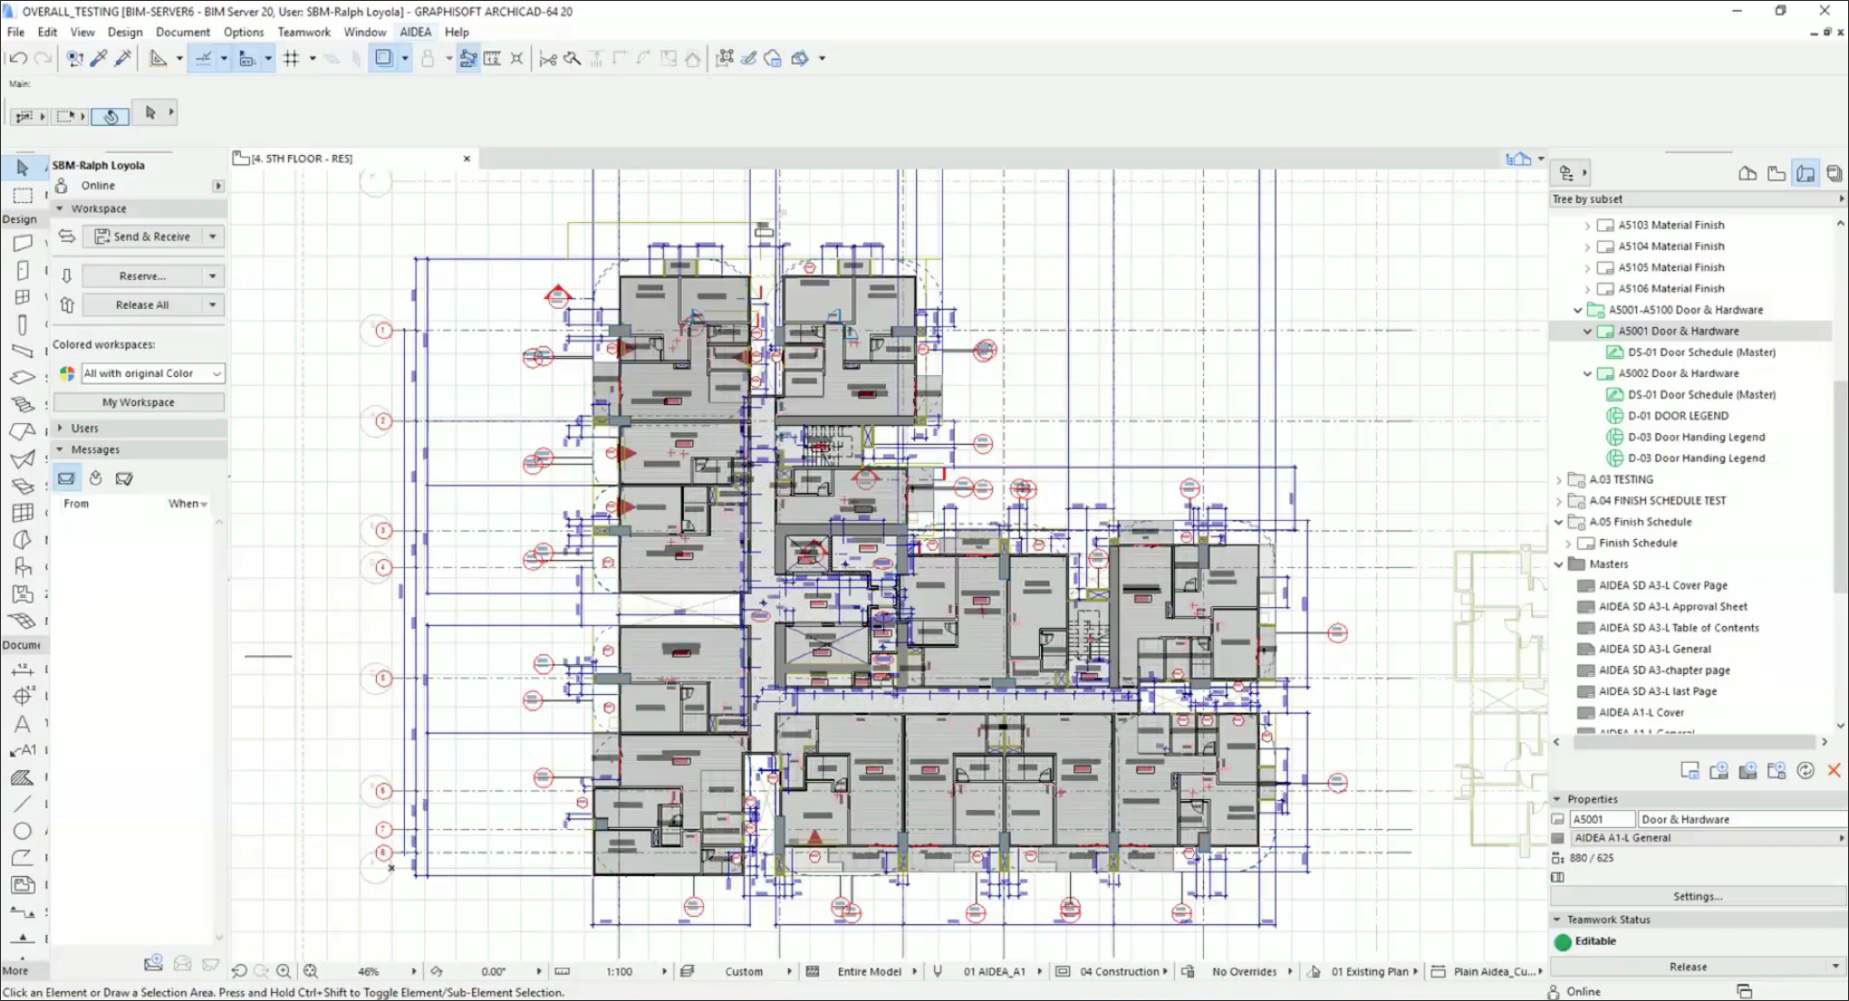Open the Release All dropdown arrow
This screenshot has width=1849, height=1001.
click(212, 305)
